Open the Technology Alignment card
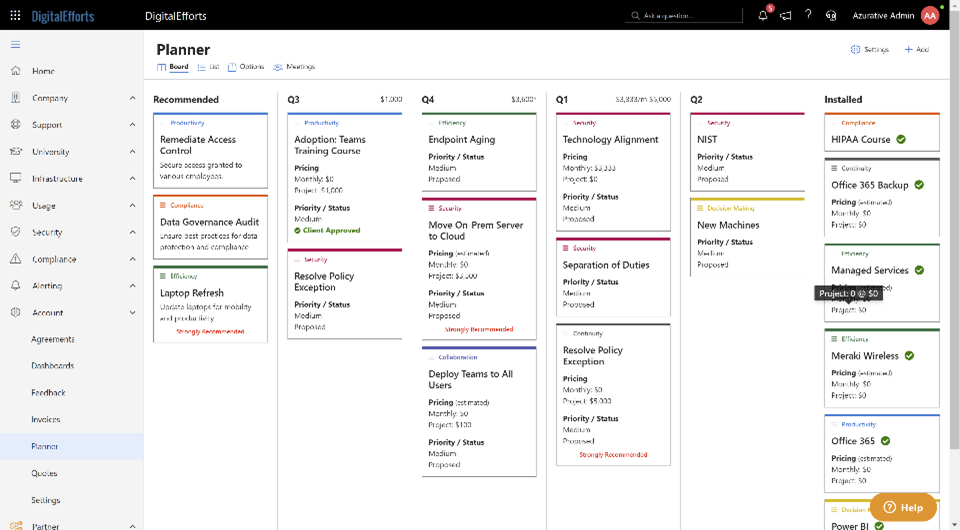Screen dimensions: 960x530 coord(613,171)
